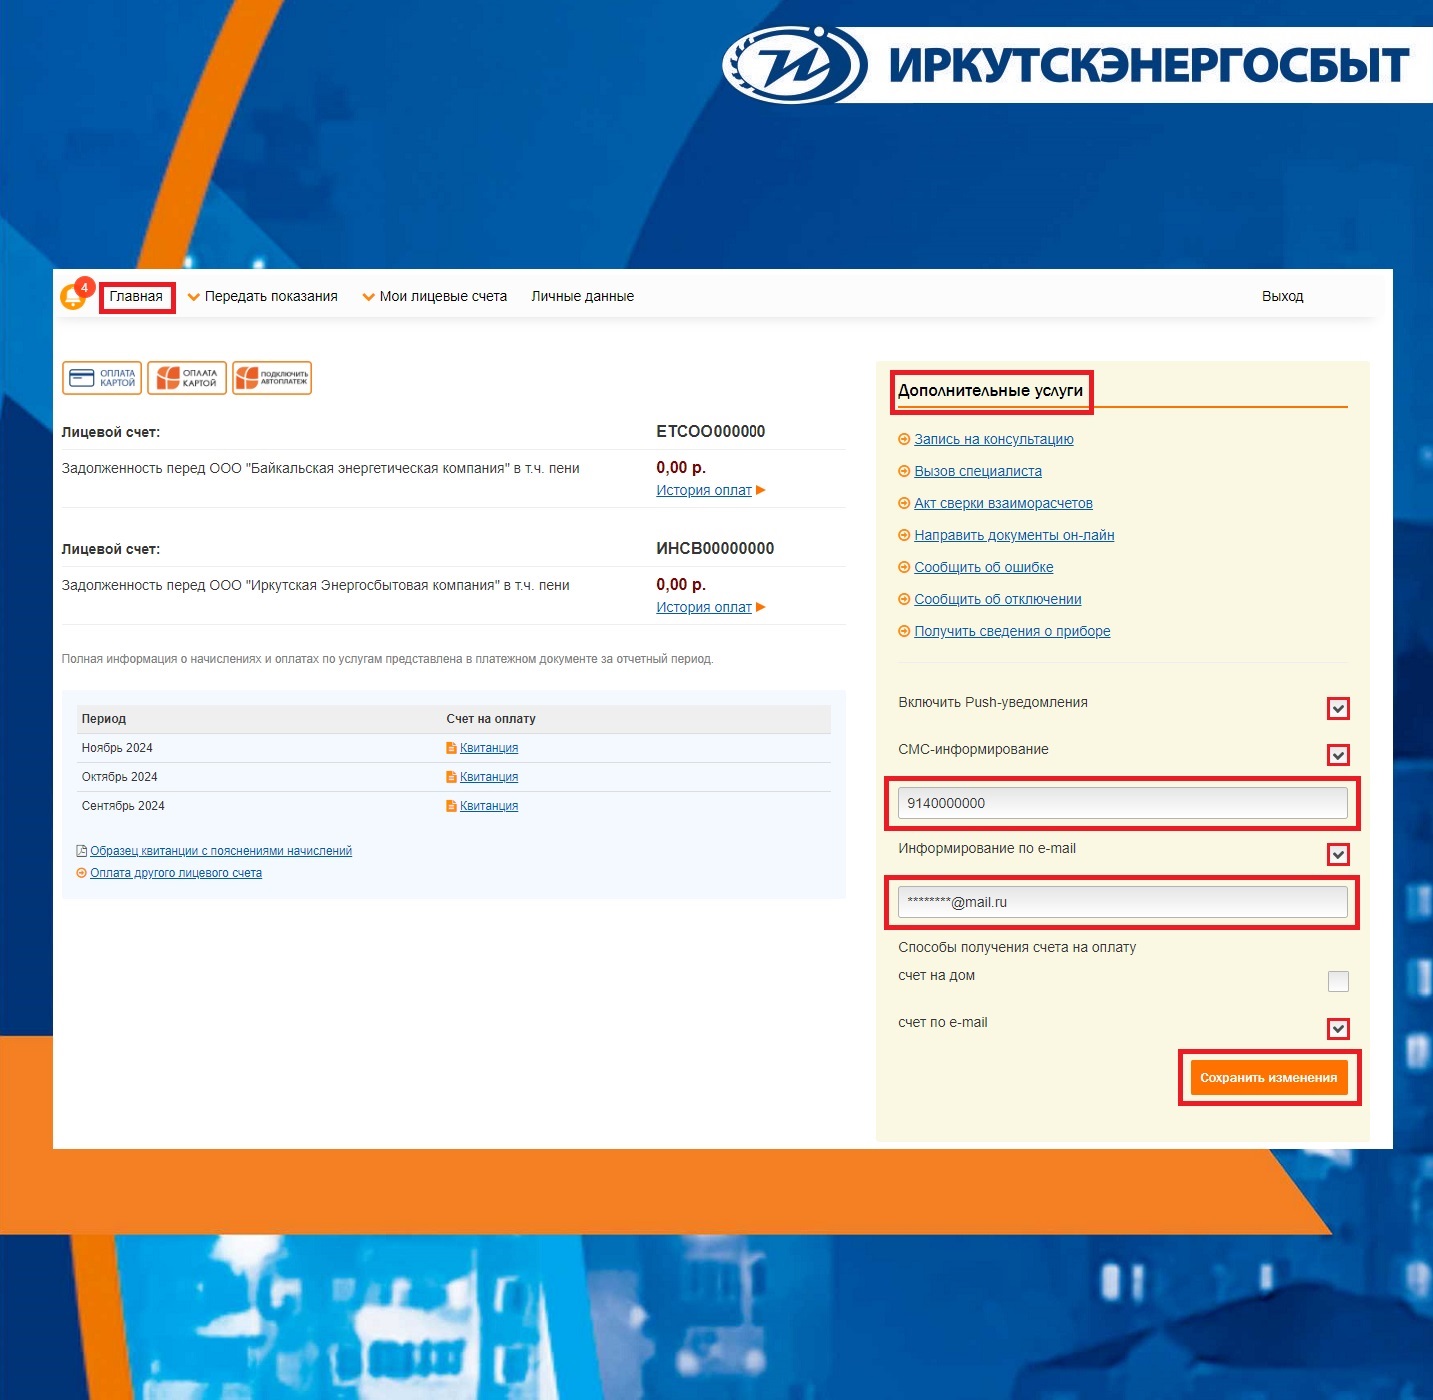This screenshot has width=1433, height=1400.
Task: Click the second orange card payment icon
Action: [x=187, y=378]
